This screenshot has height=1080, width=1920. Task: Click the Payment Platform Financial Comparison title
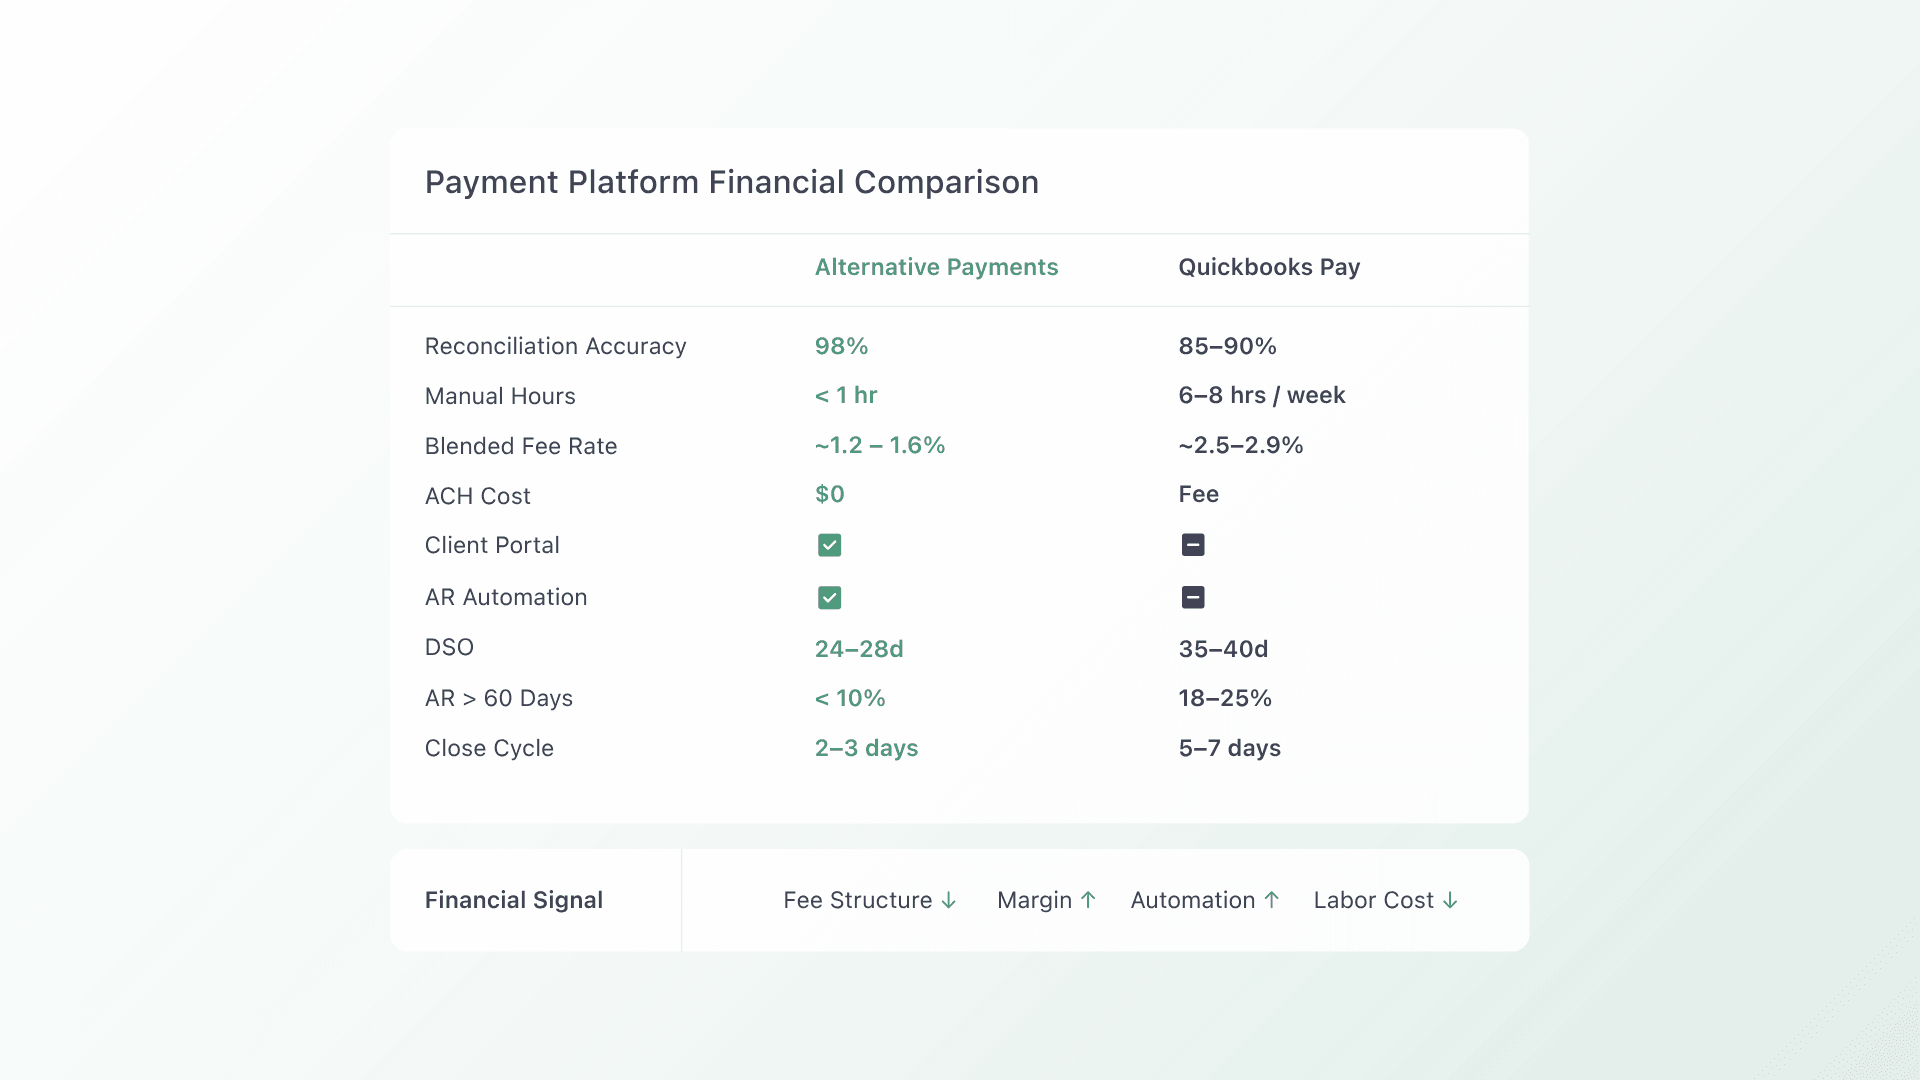click(731, 182)
